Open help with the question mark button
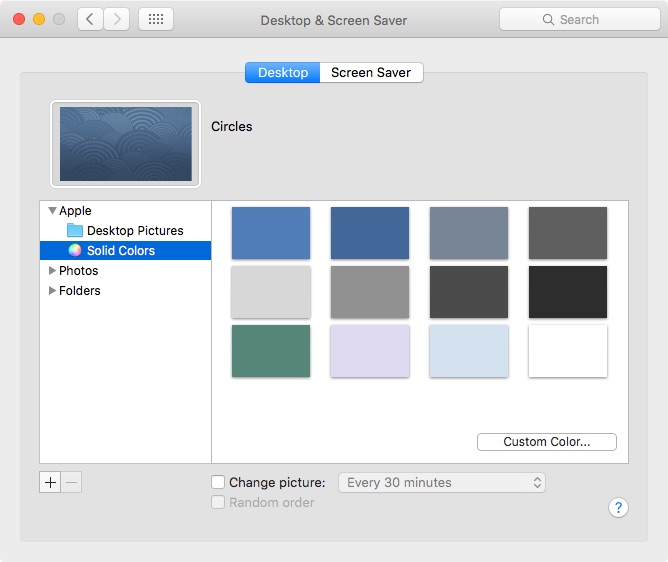The image size is (668, 562). coord(618,507)
